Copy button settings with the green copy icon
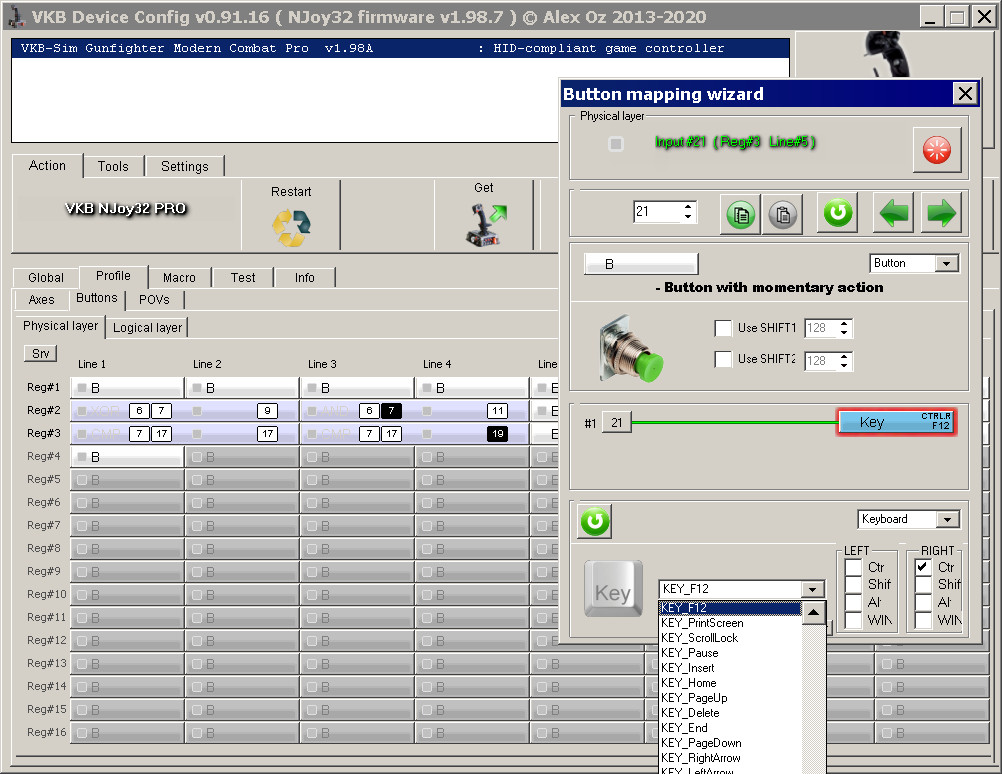Viewport: 1002px width, 774px height. [741, 214]
